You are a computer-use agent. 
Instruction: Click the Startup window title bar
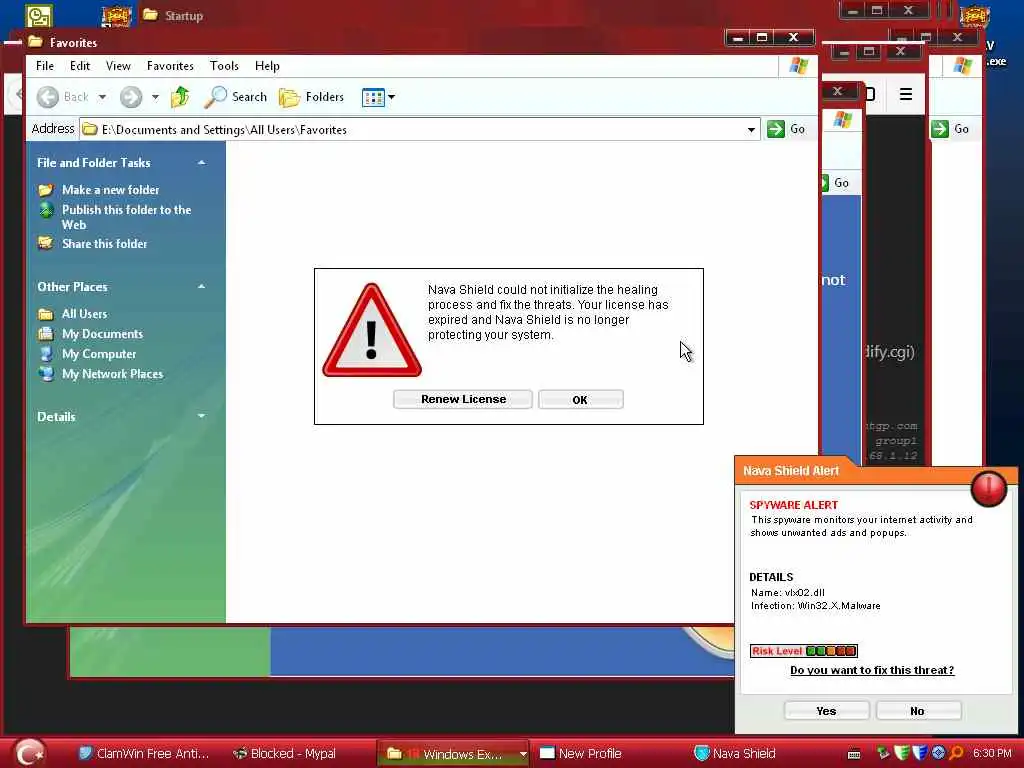(490, 15)
